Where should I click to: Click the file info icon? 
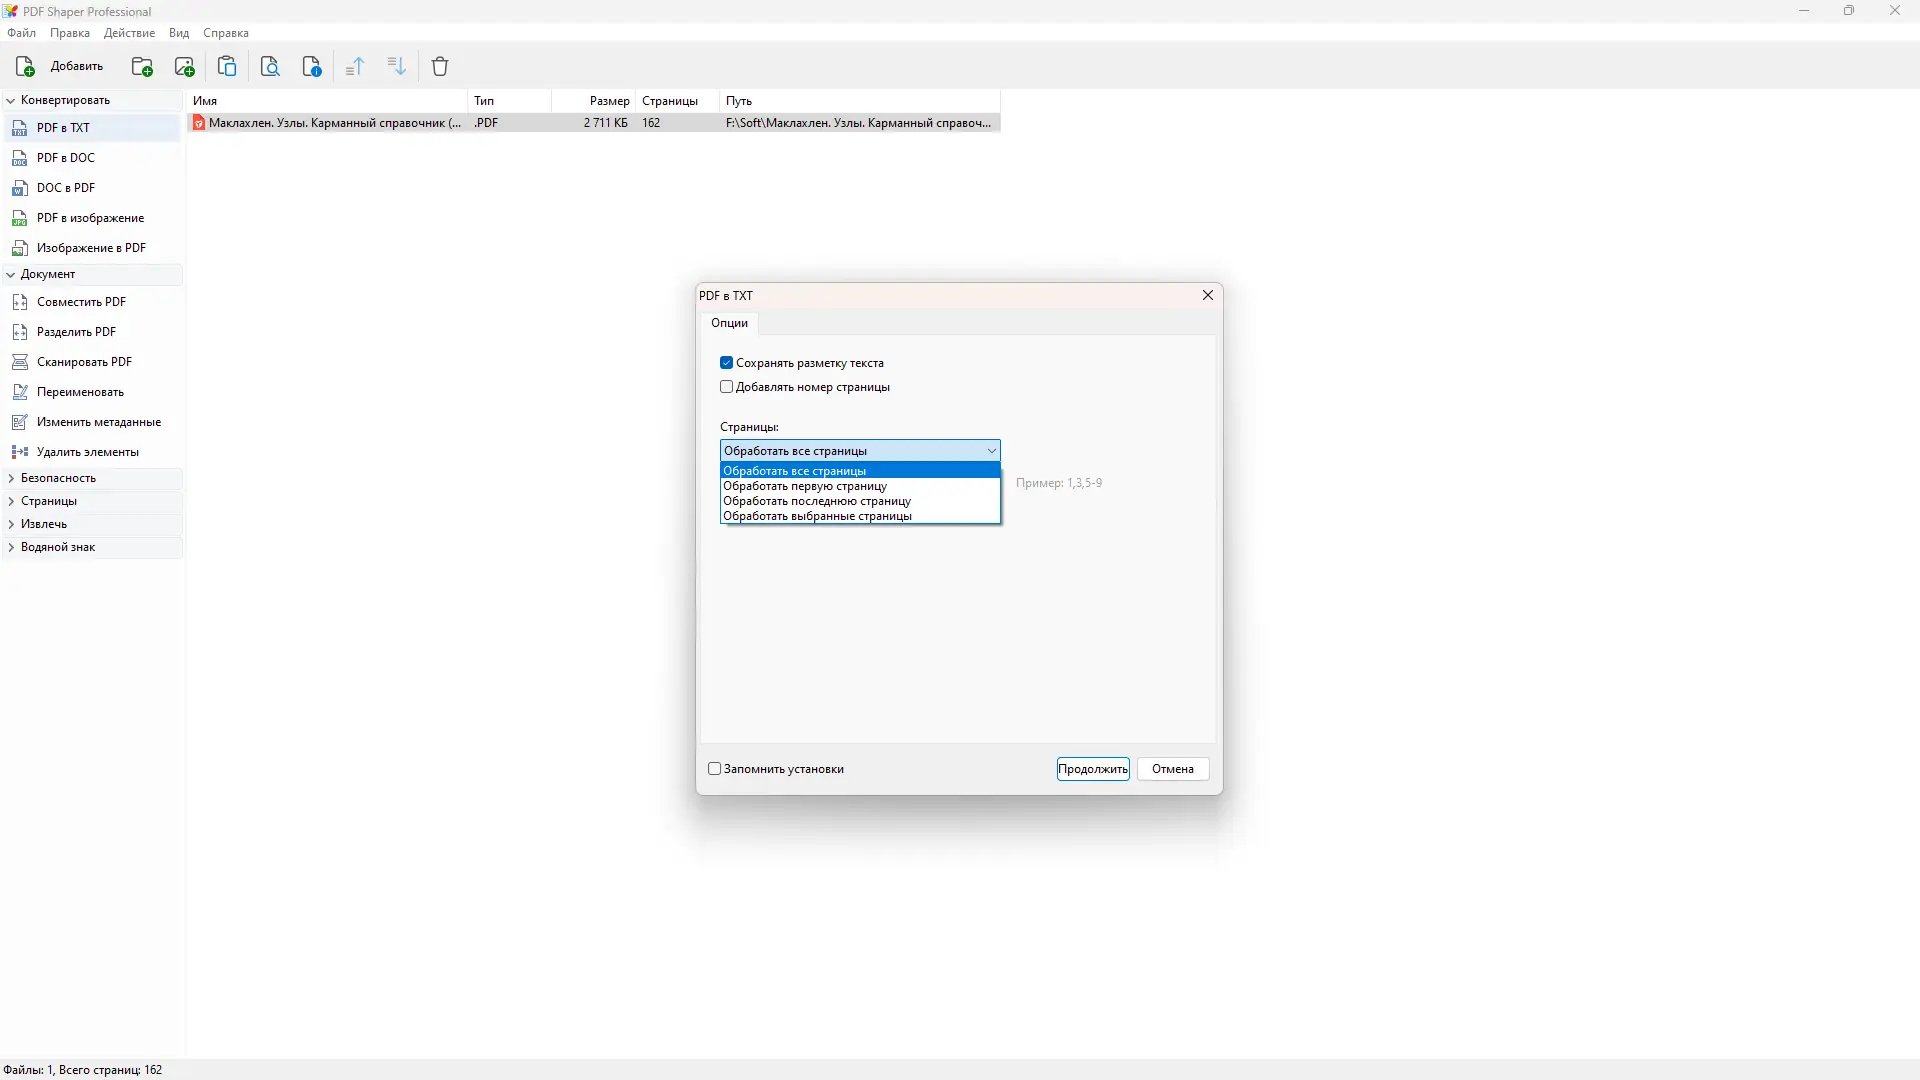(312, 67)
